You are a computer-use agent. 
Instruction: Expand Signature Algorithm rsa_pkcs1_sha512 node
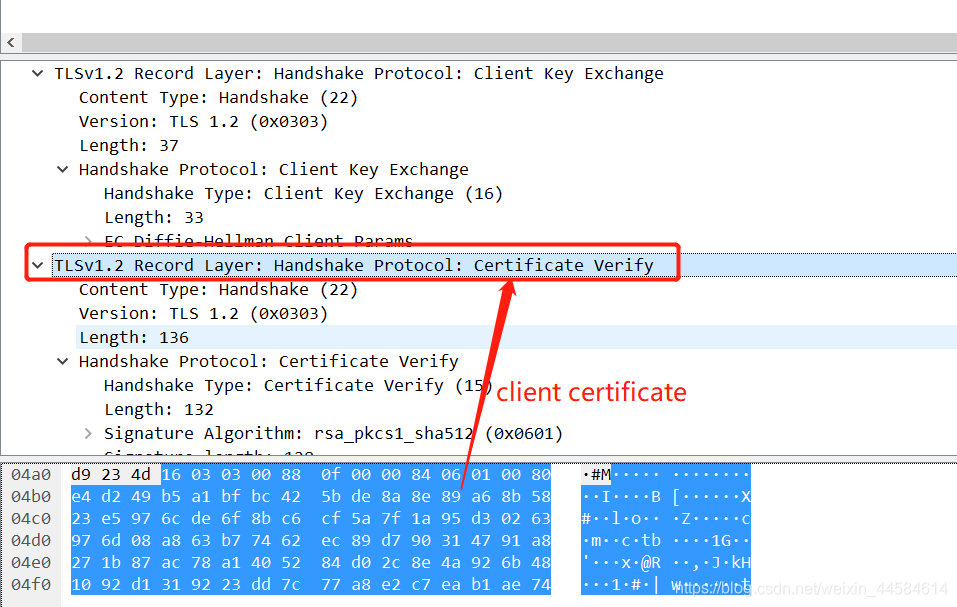88,434
